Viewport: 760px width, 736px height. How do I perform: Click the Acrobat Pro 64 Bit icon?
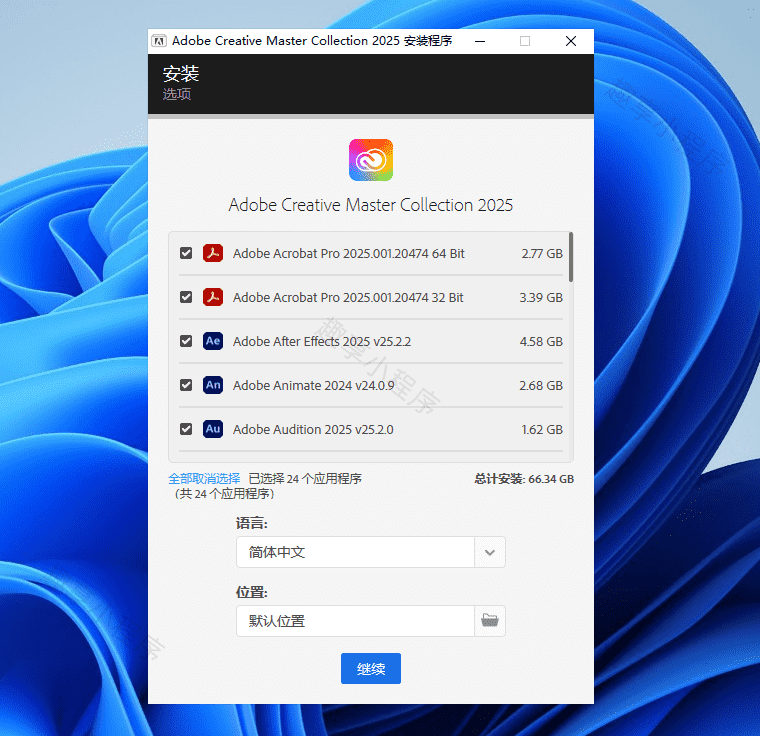pos(213,253)
